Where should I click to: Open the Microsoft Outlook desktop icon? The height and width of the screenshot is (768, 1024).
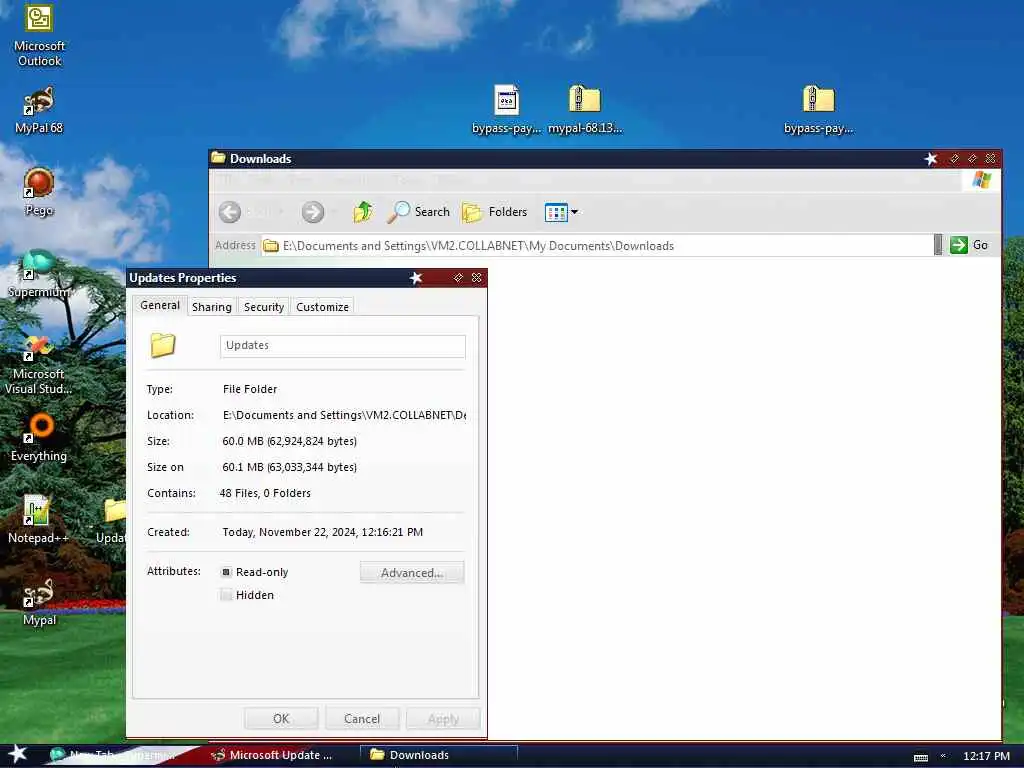39,35
